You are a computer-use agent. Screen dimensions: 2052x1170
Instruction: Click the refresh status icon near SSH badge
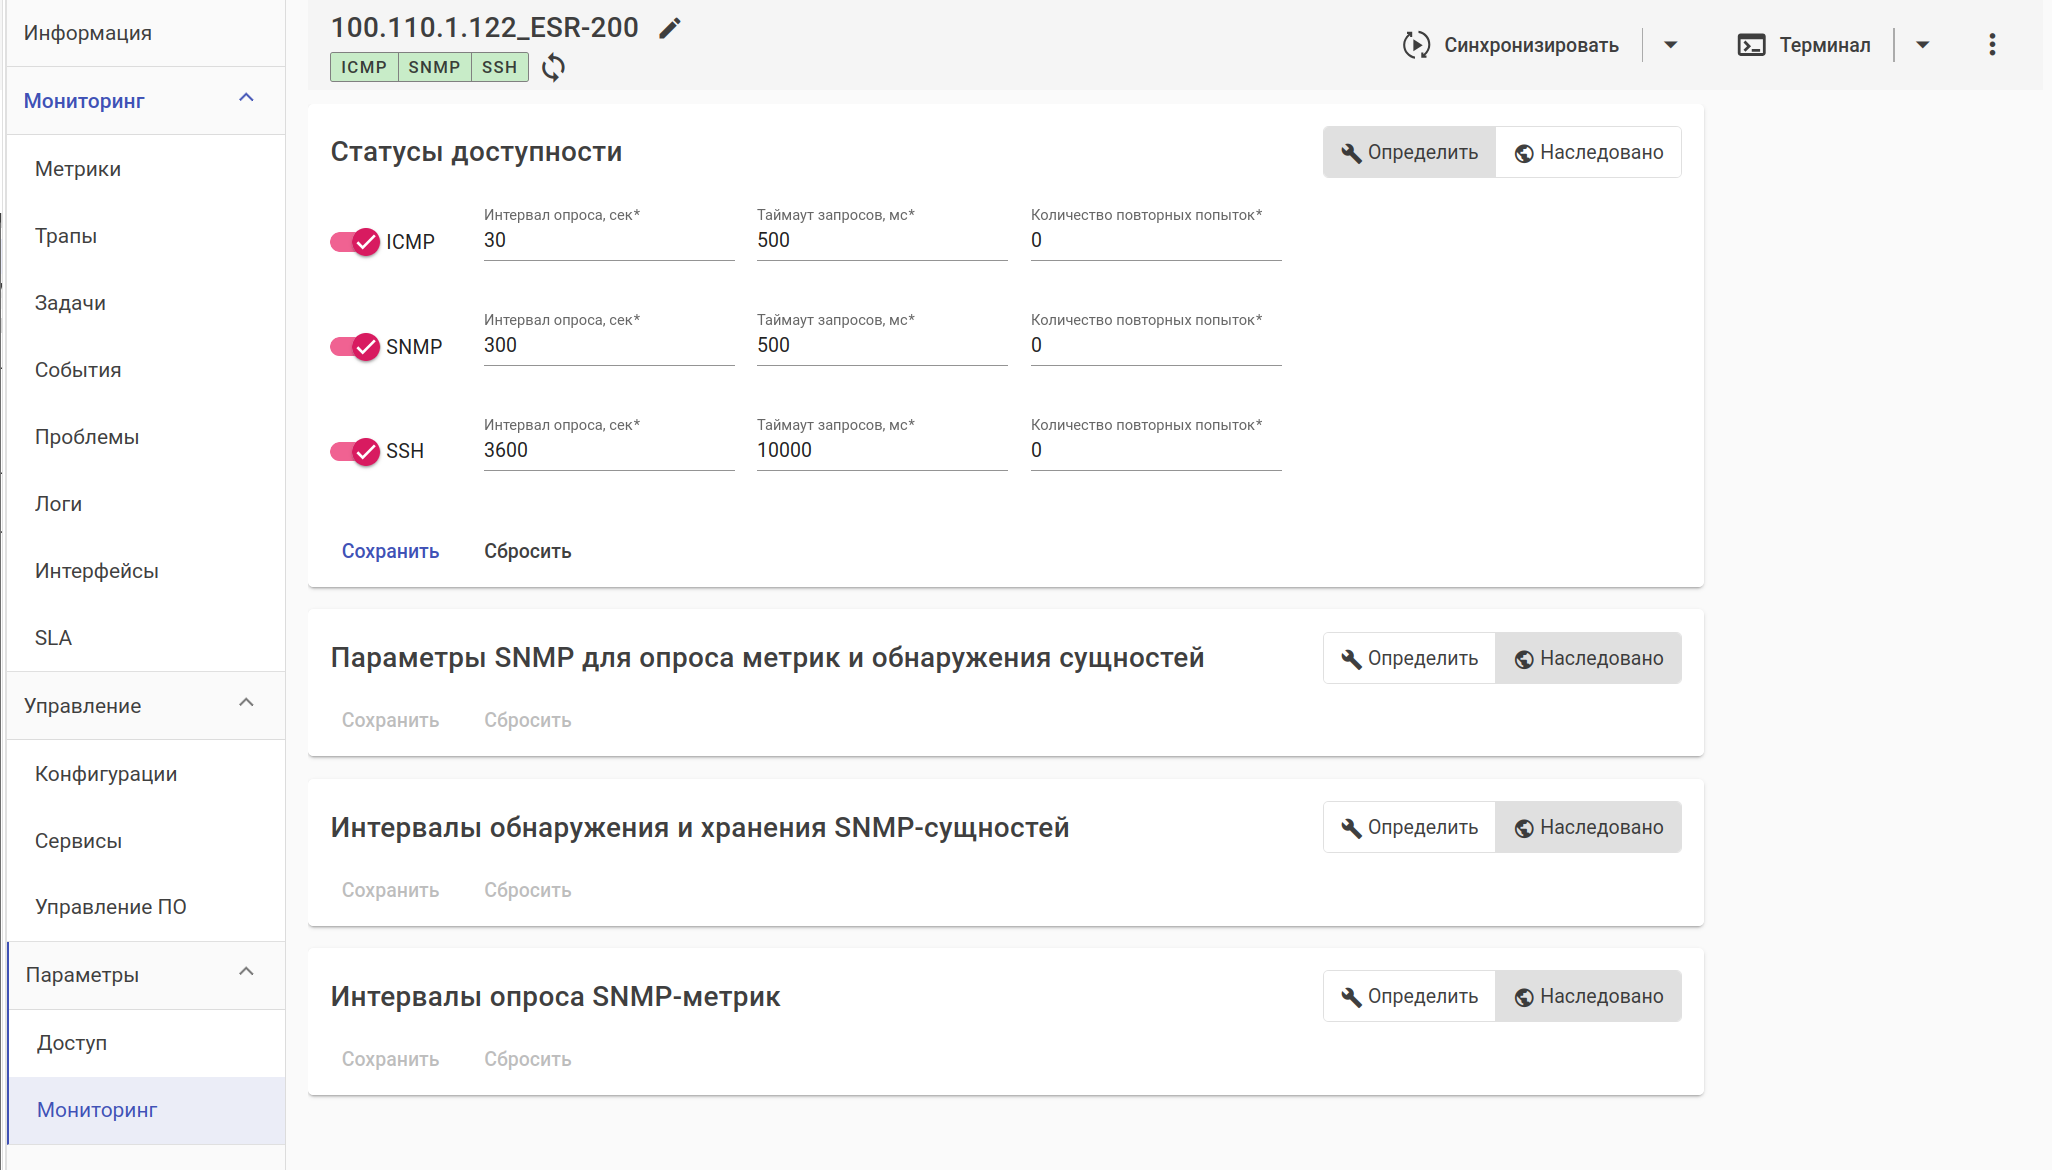coord(553,67)
